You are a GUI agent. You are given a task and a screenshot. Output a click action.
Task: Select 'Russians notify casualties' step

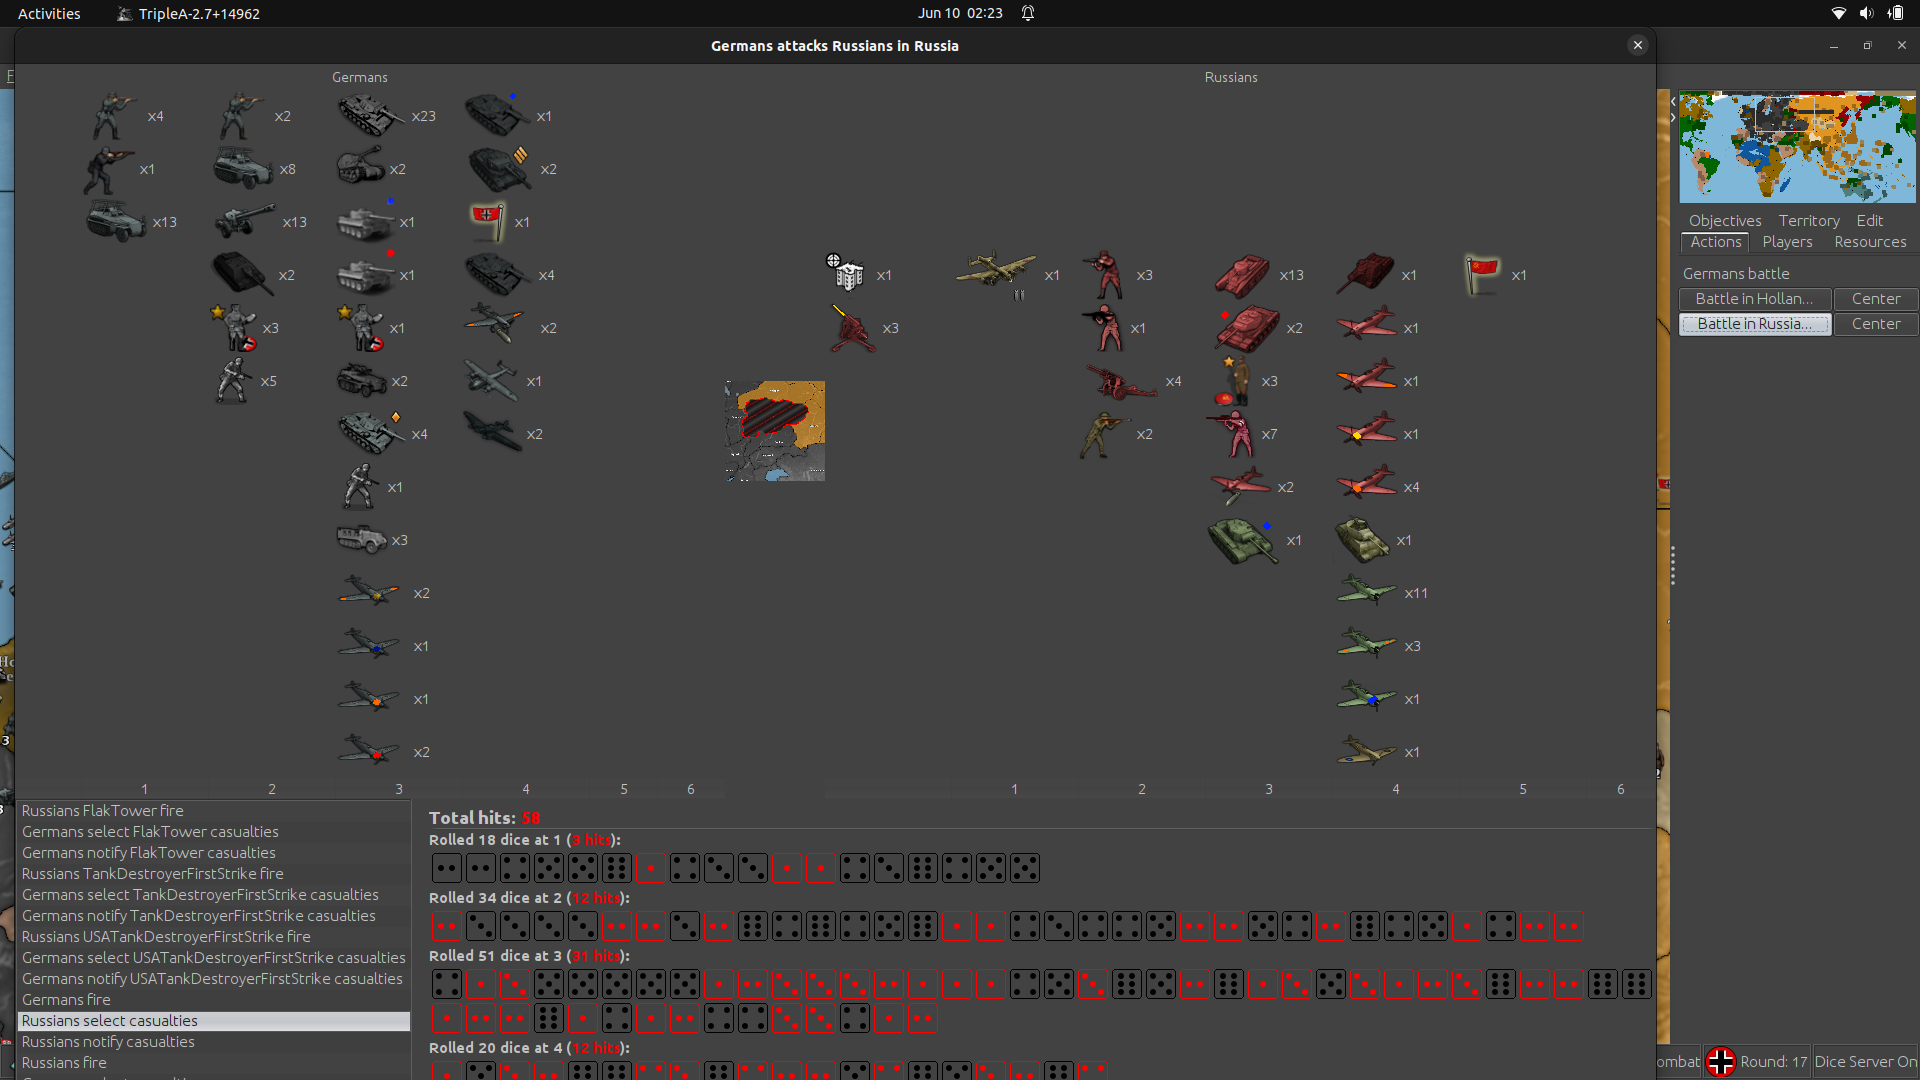(213, 1042)
